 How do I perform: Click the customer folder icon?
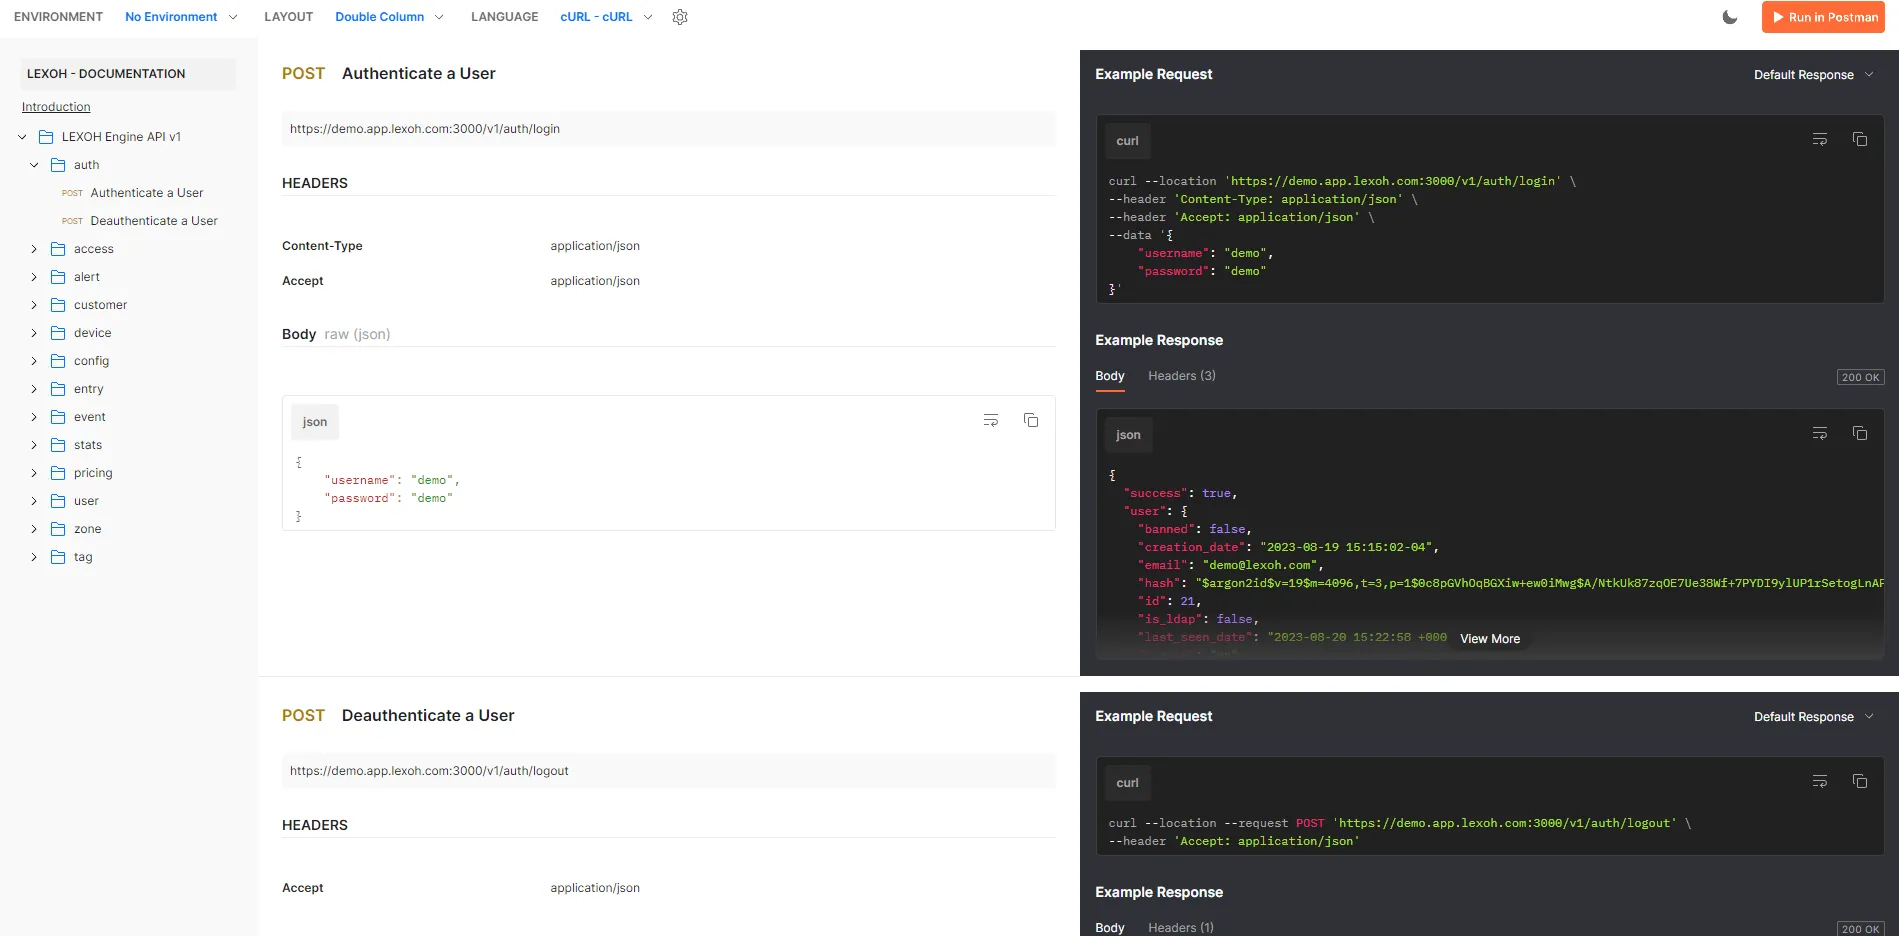(x=58, y=305)
